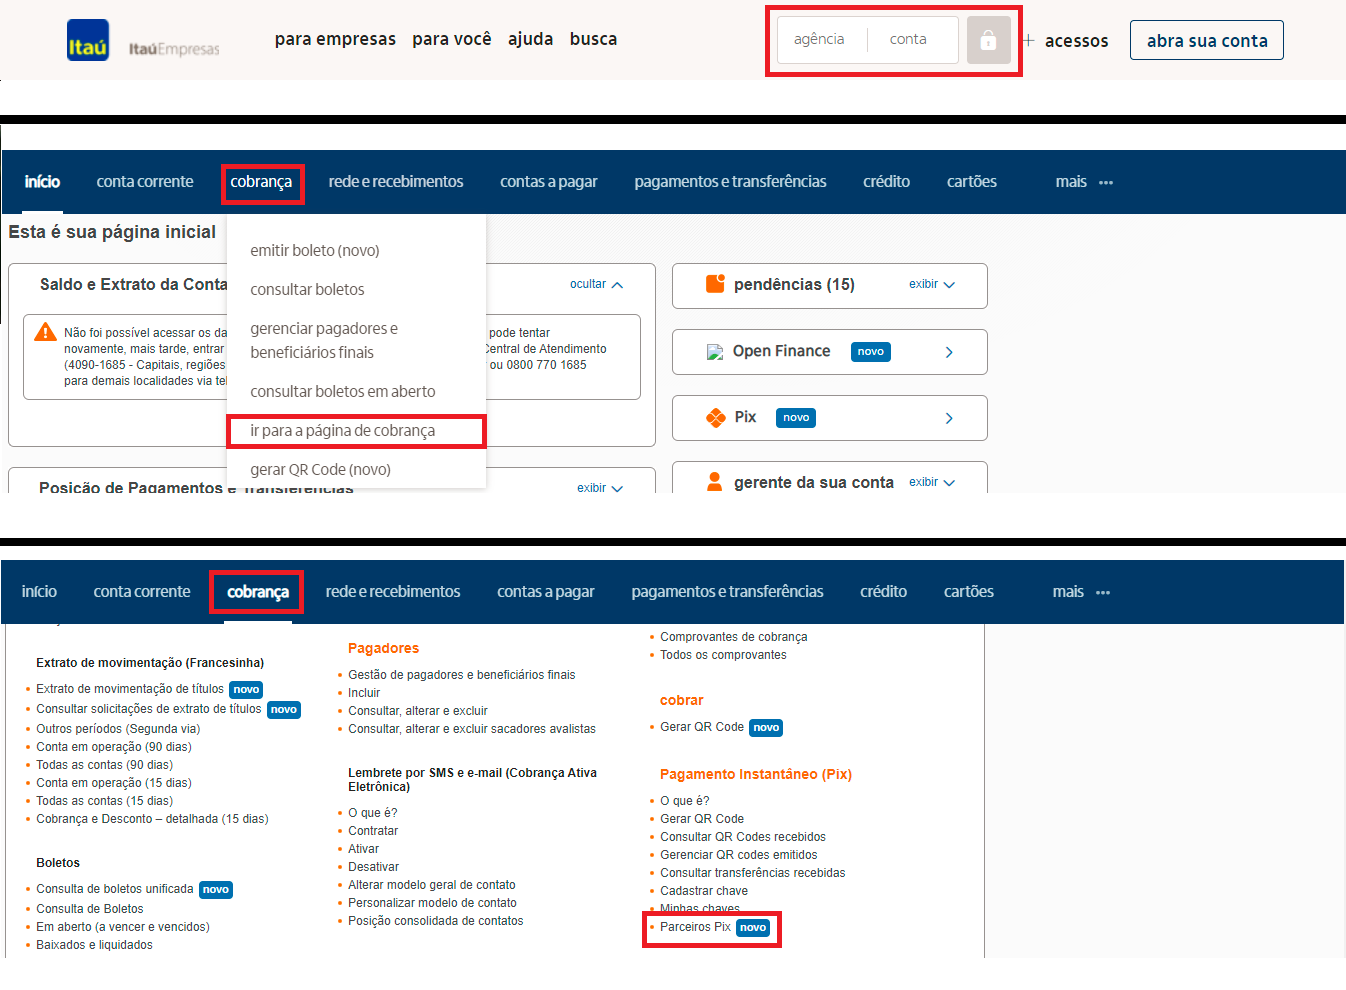Open the busca search option
1346x990 pixels.
[593, 39]
